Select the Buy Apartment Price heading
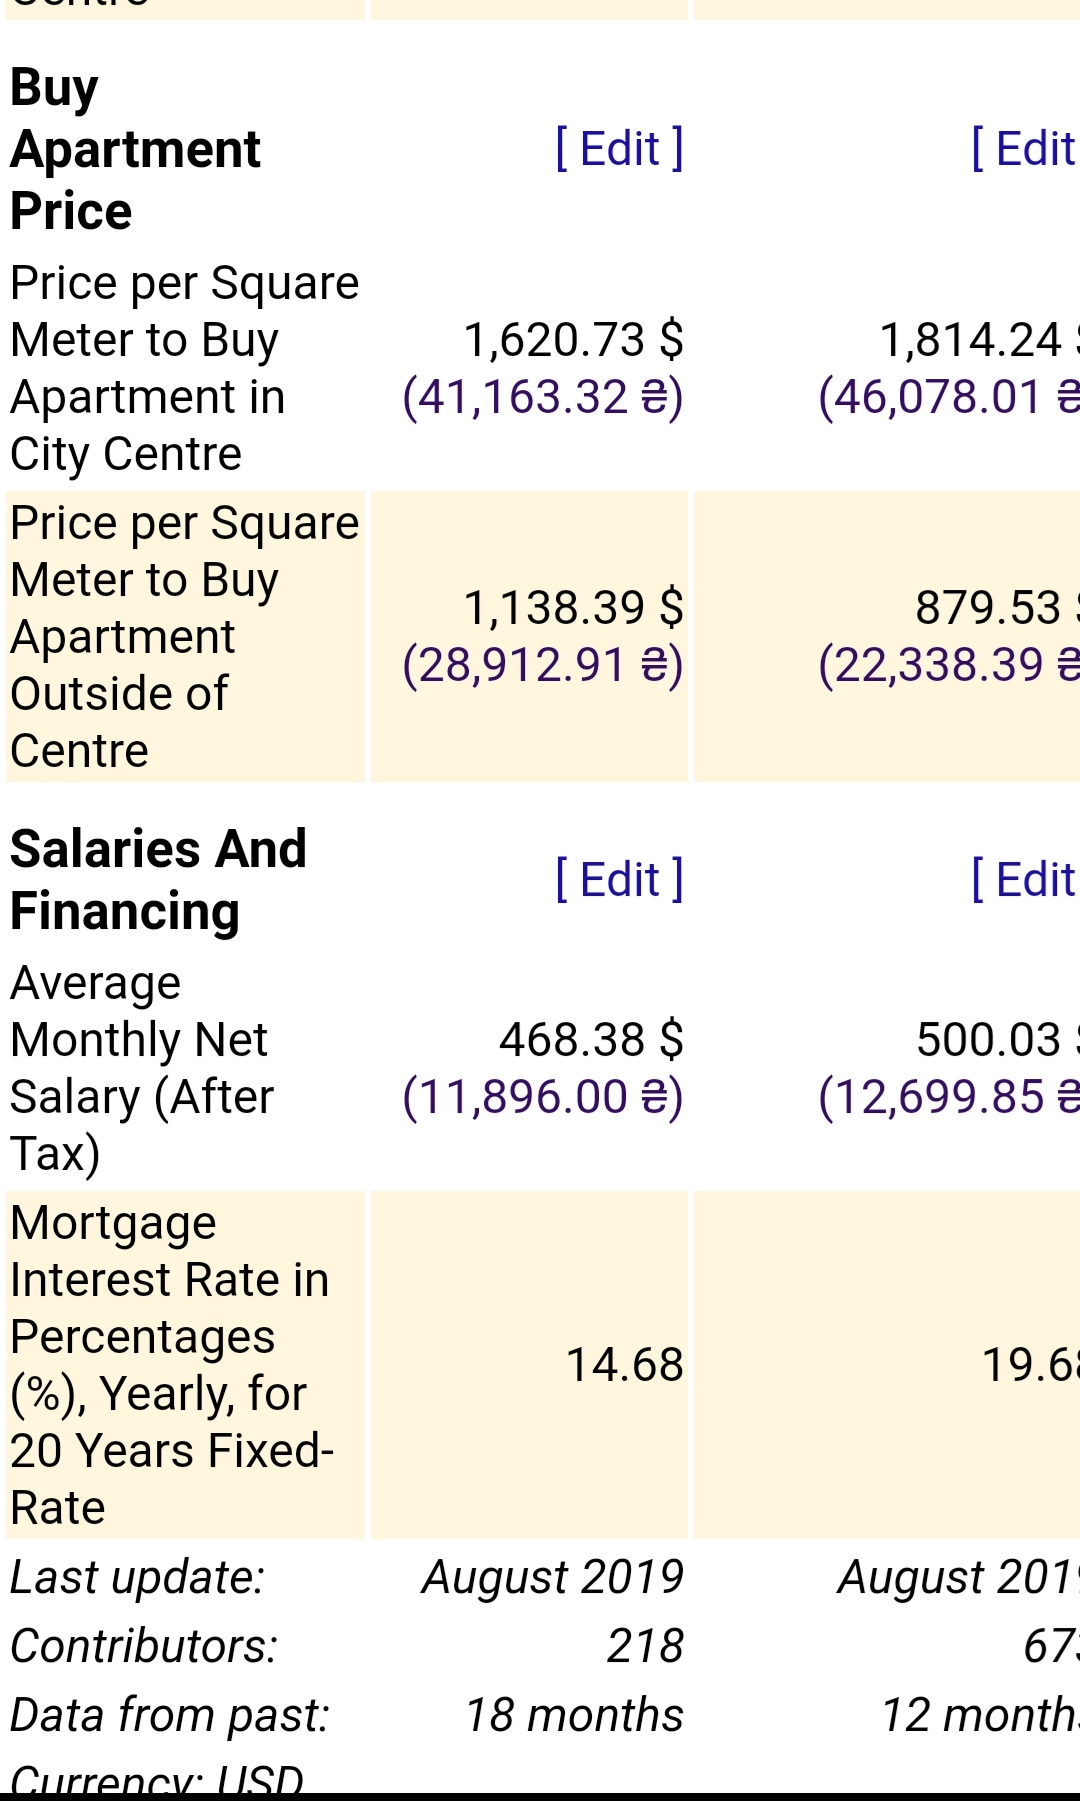Screen dimensions: 1080x1801 [x=135, y=149]
